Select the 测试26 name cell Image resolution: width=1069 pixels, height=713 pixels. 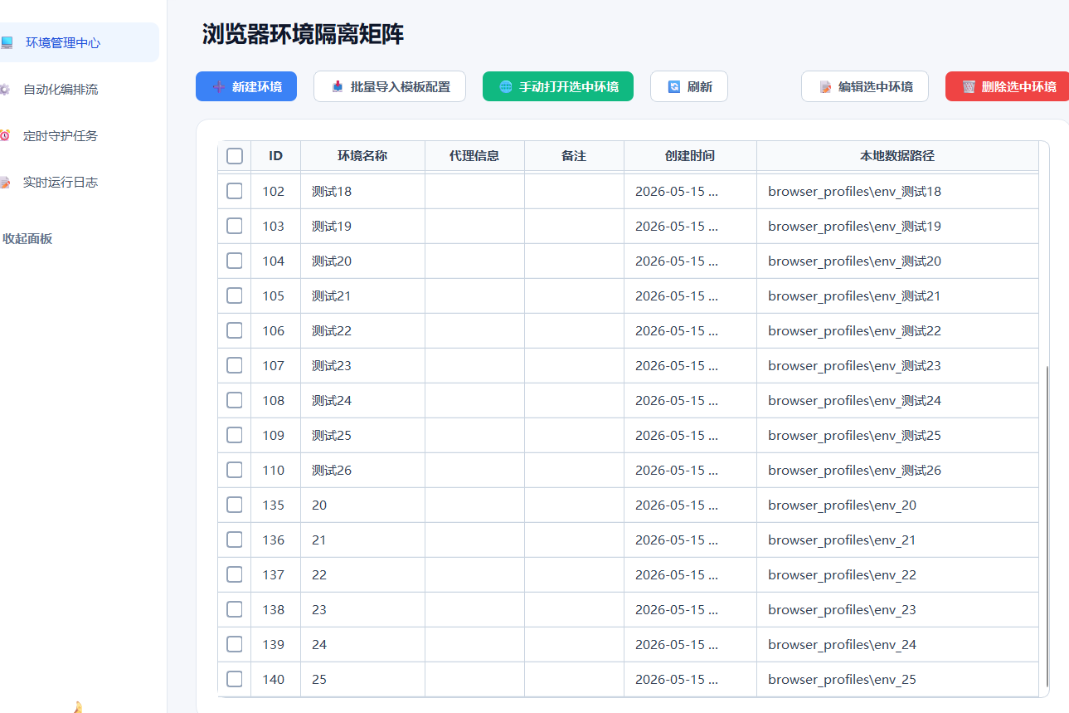(x=363, y=470)
